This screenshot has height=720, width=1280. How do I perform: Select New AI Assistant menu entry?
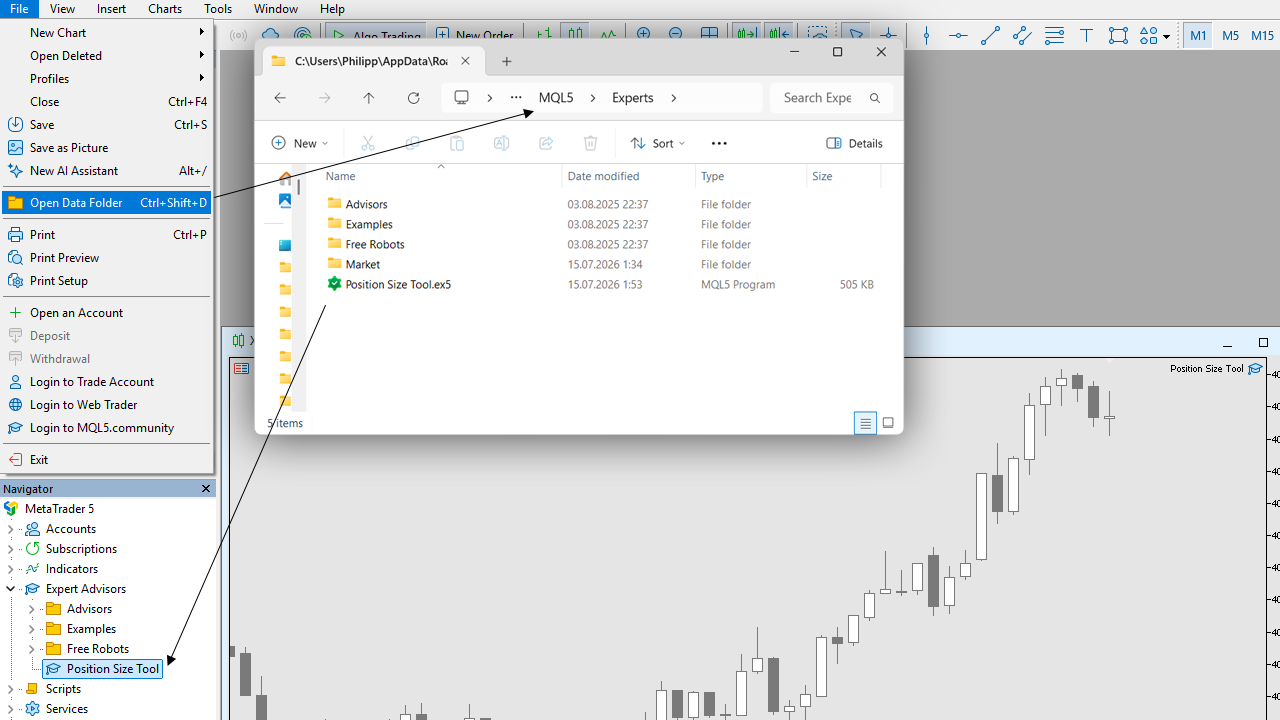(106, 171)
